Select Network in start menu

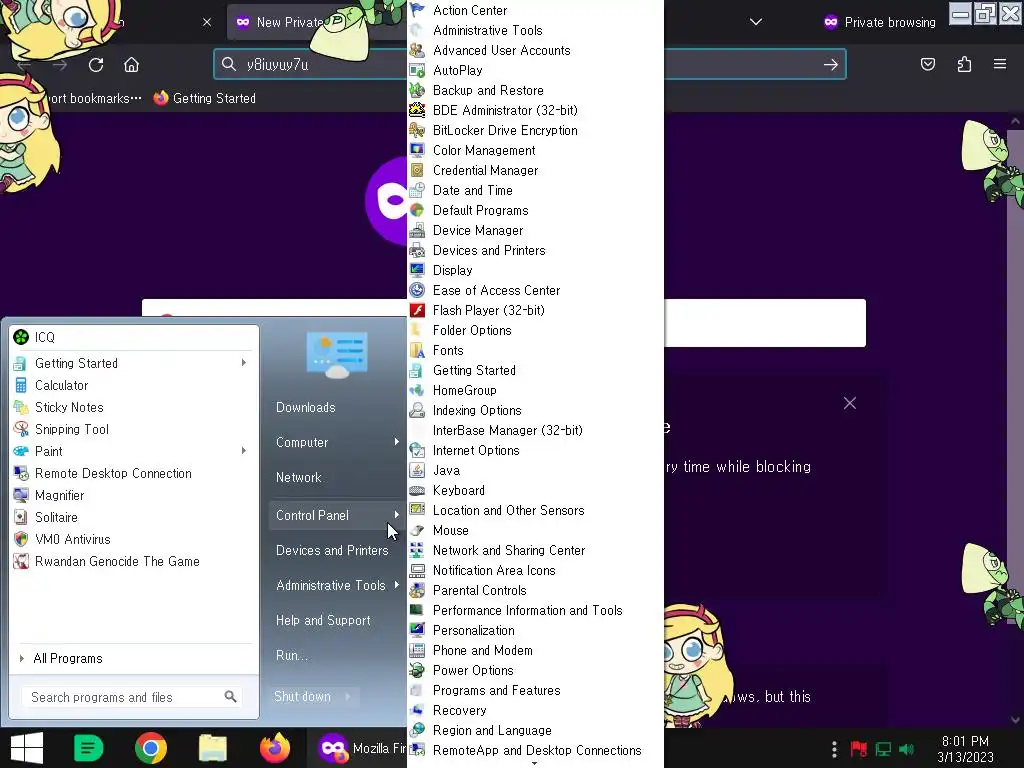(299, 477)
